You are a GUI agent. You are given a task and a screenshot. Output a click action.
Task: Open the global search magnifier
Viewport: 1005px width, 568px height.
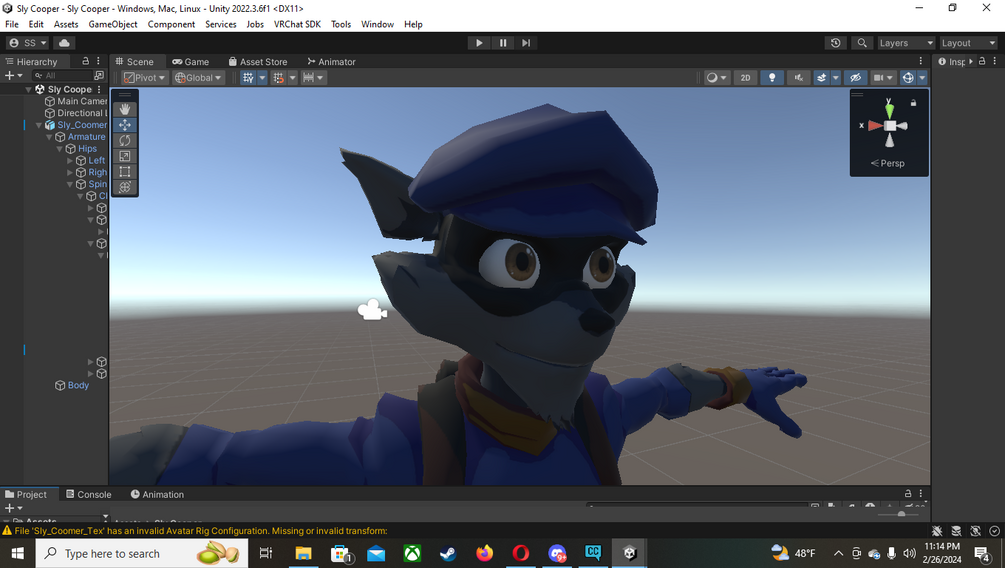[862, 43]
